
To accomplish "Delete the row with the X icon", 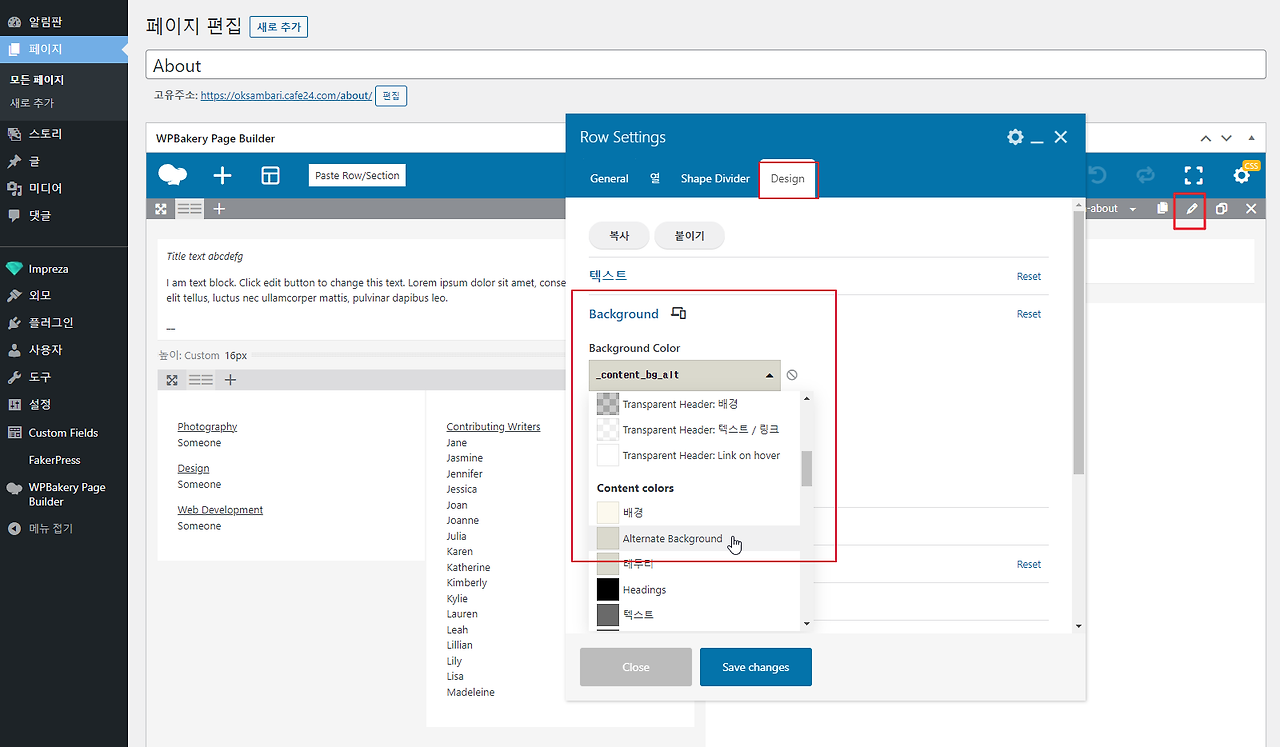I will click(1251, 209).
